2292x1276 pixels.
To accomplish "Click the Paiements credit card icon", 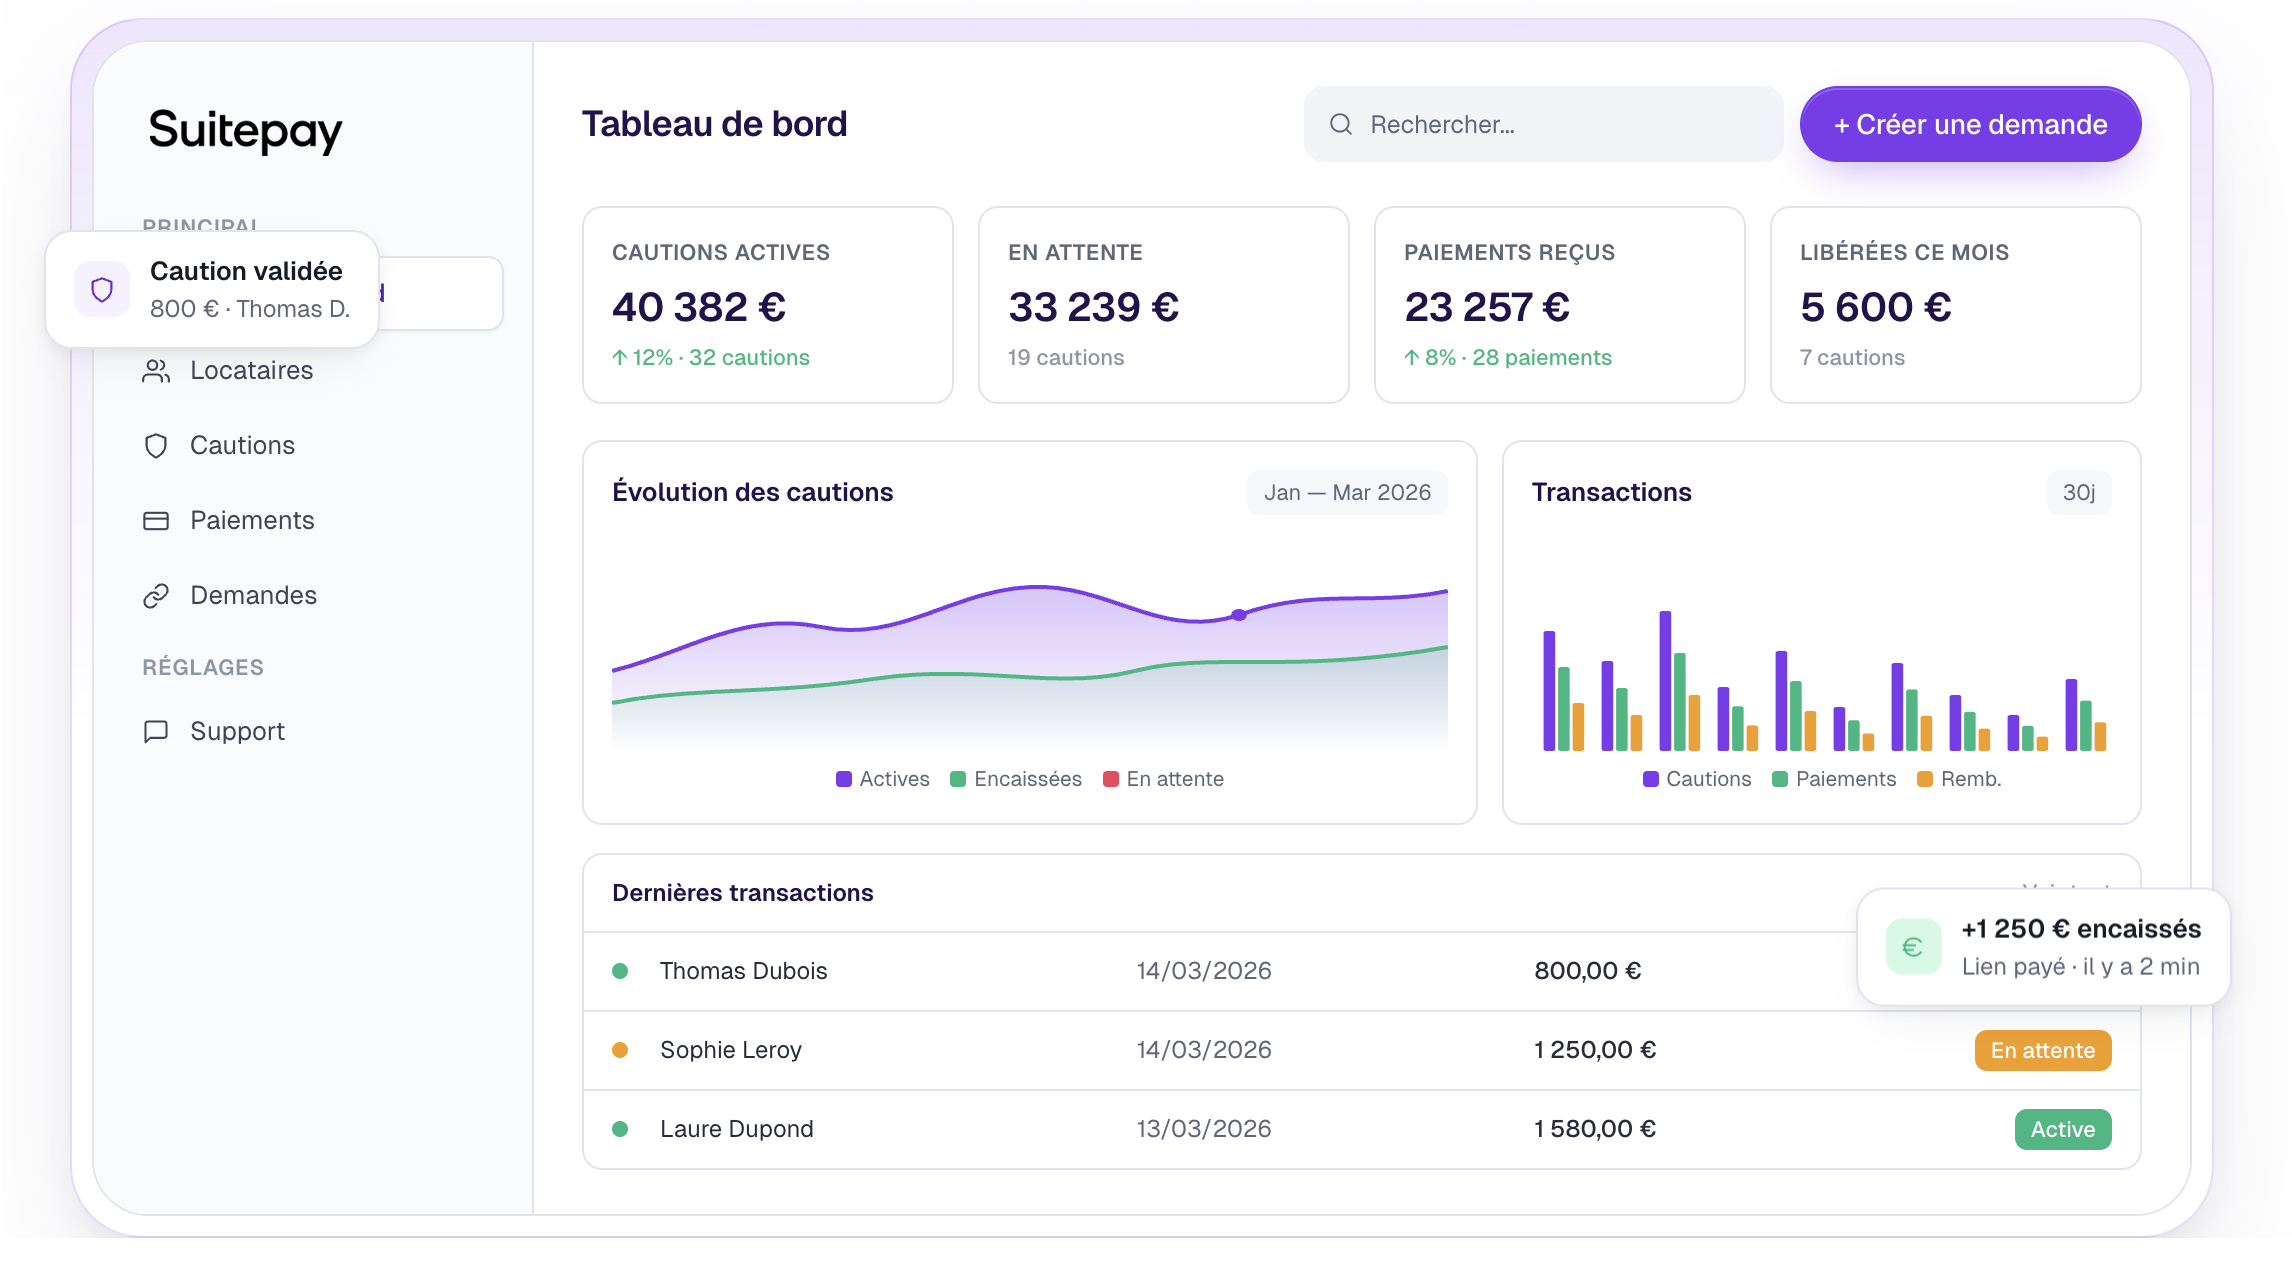I will coord(156,521).
